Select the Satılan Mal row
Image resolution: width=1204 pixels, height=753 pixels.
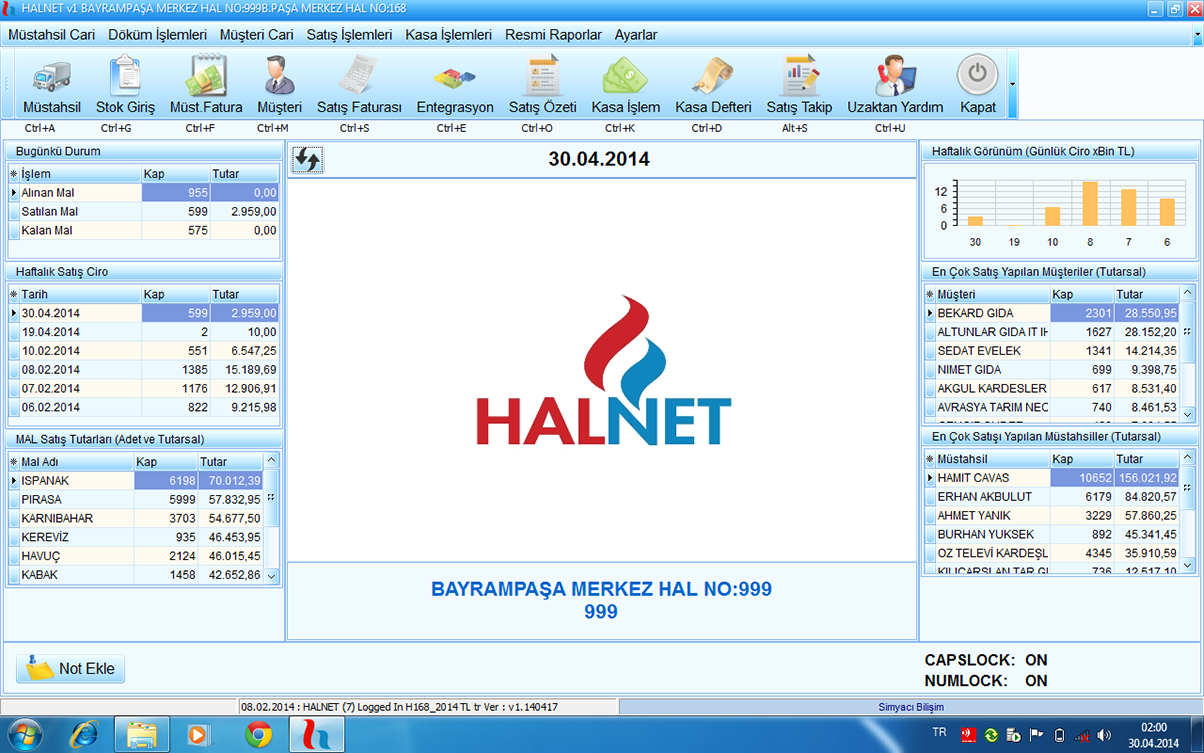tap(144, 212)
